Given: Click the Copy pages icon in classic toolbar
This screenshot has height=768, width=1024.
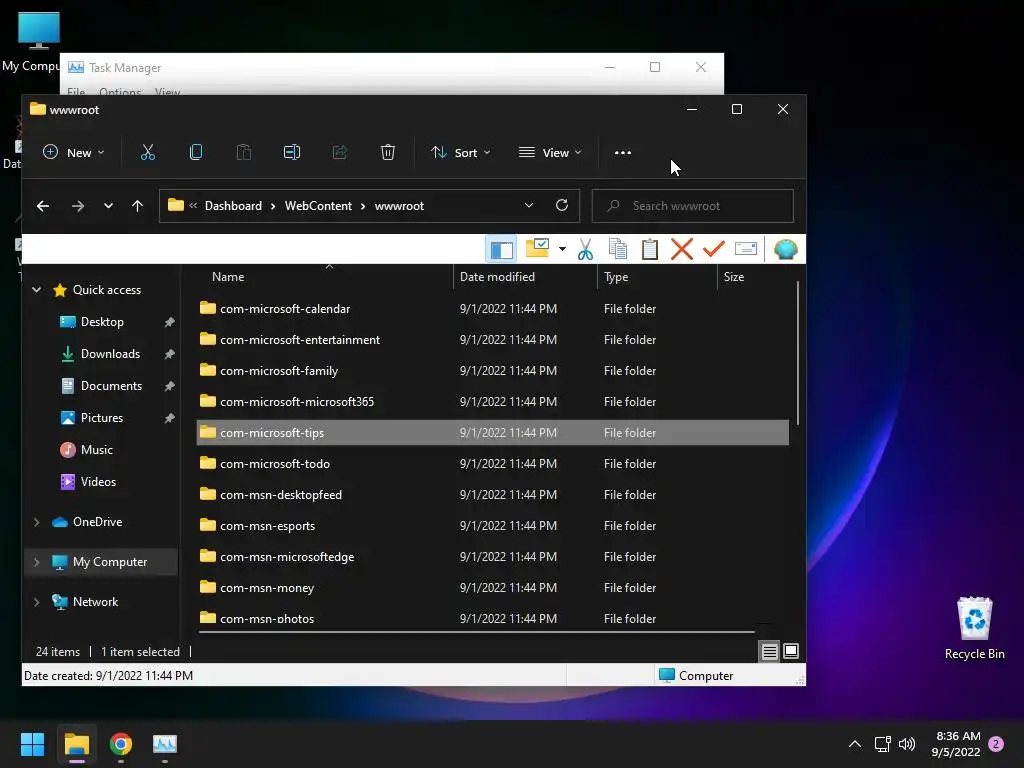Looking at the screenshot, I should click(618, 249).
